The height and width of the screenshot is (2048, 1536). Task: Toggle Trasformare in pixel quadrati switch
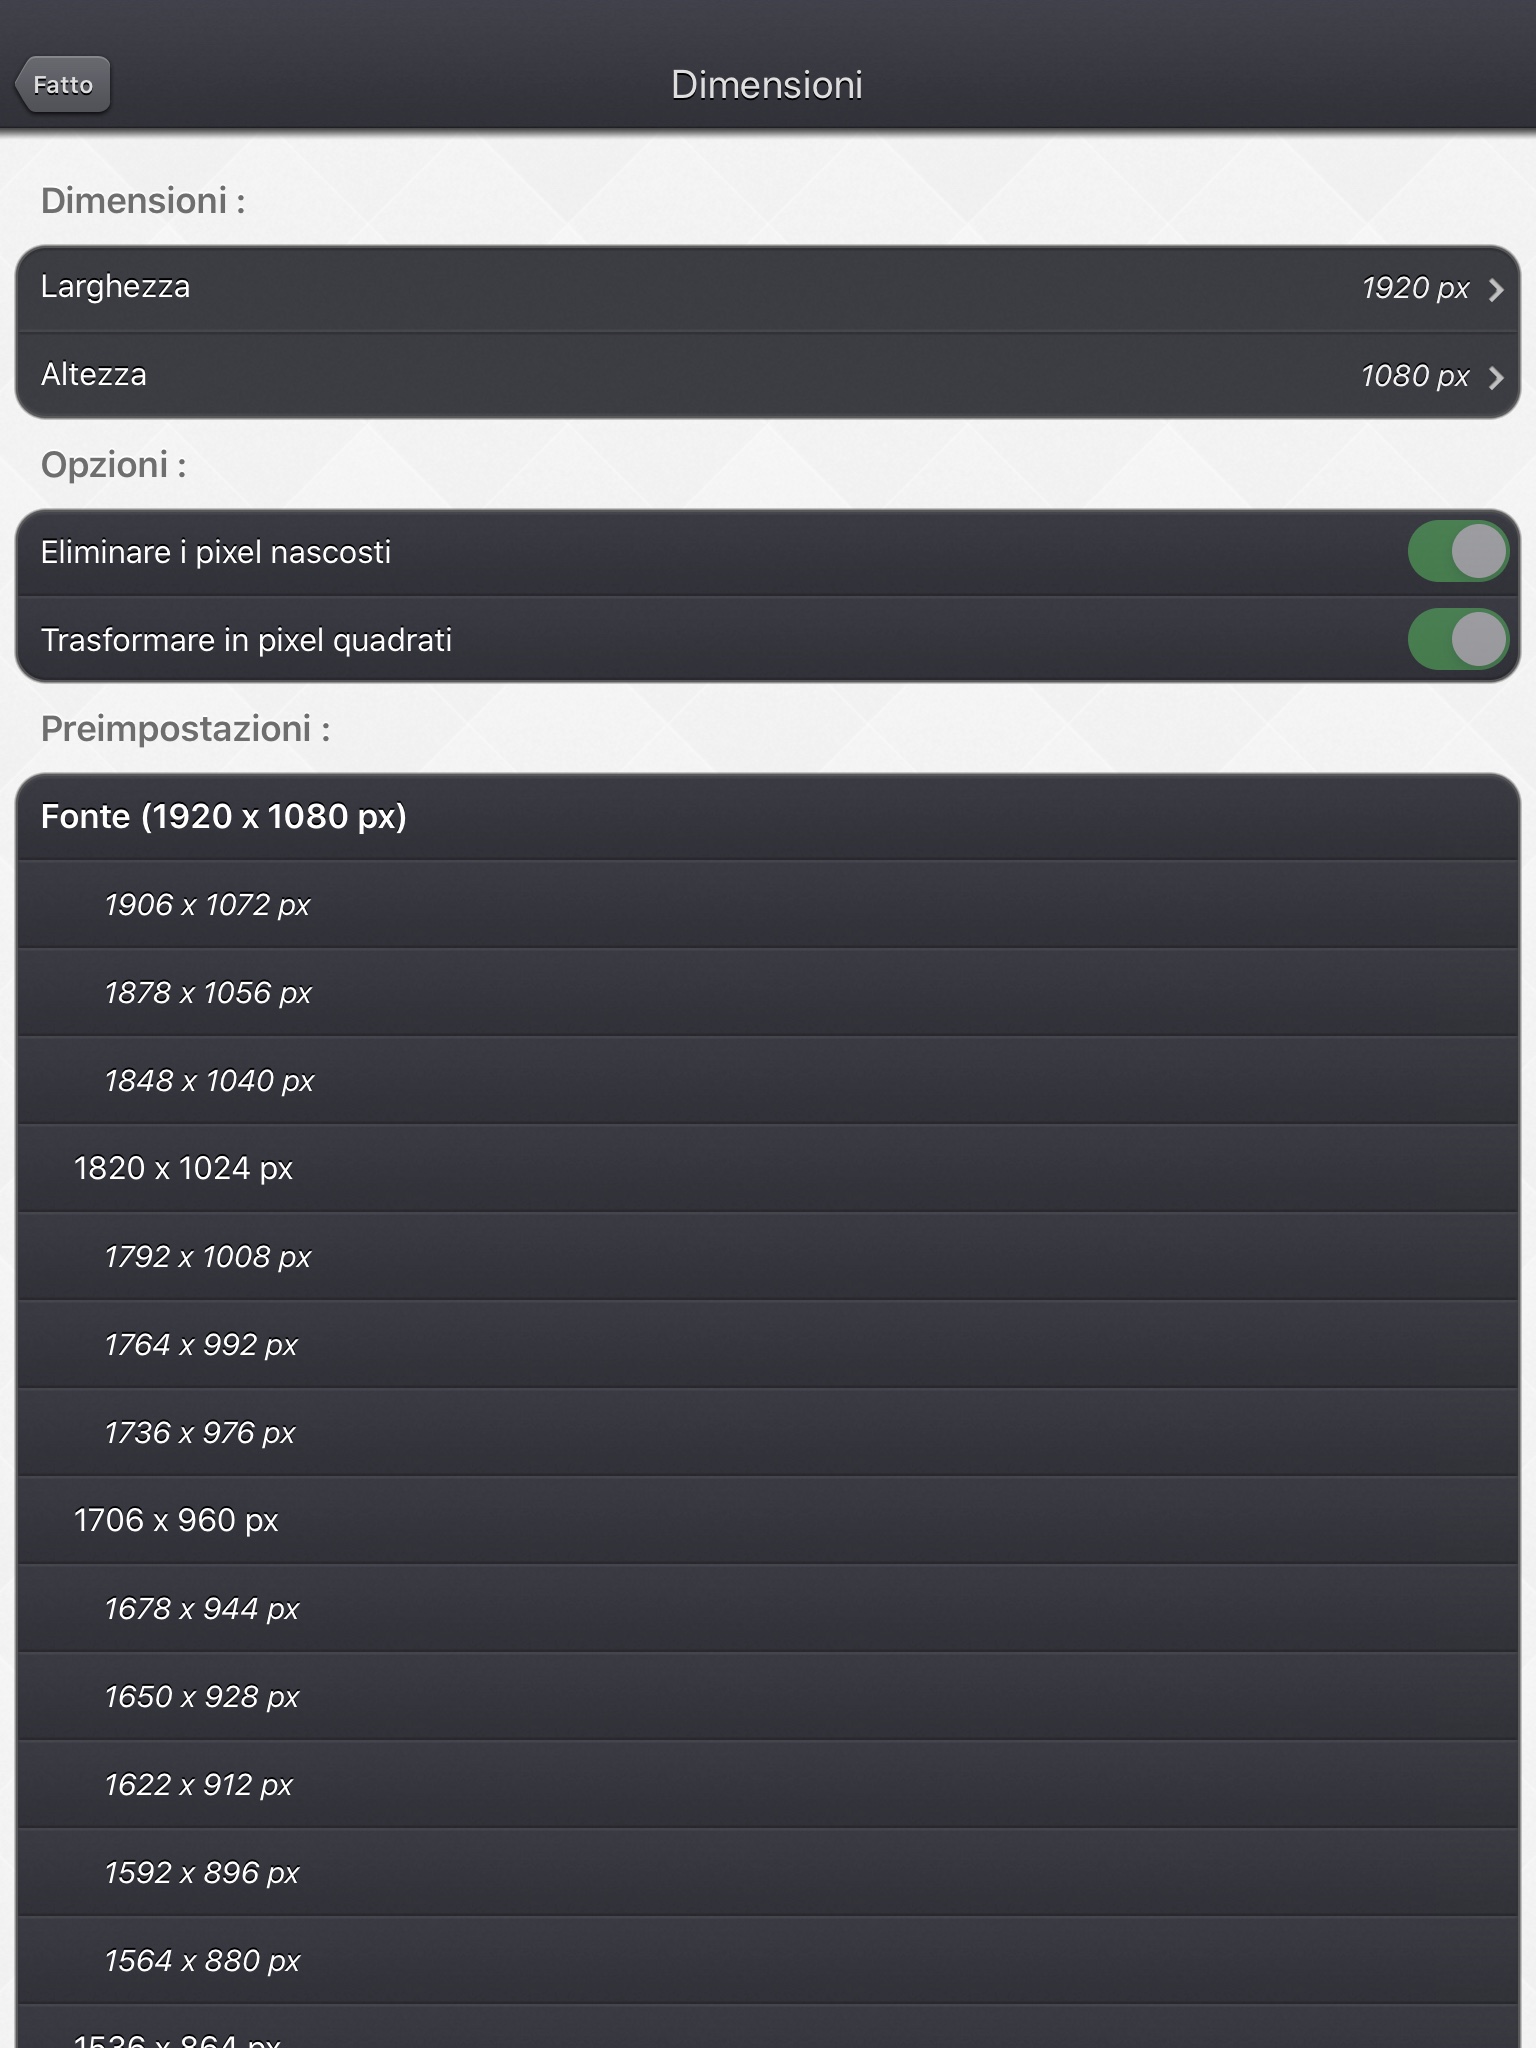point(1458,639)
